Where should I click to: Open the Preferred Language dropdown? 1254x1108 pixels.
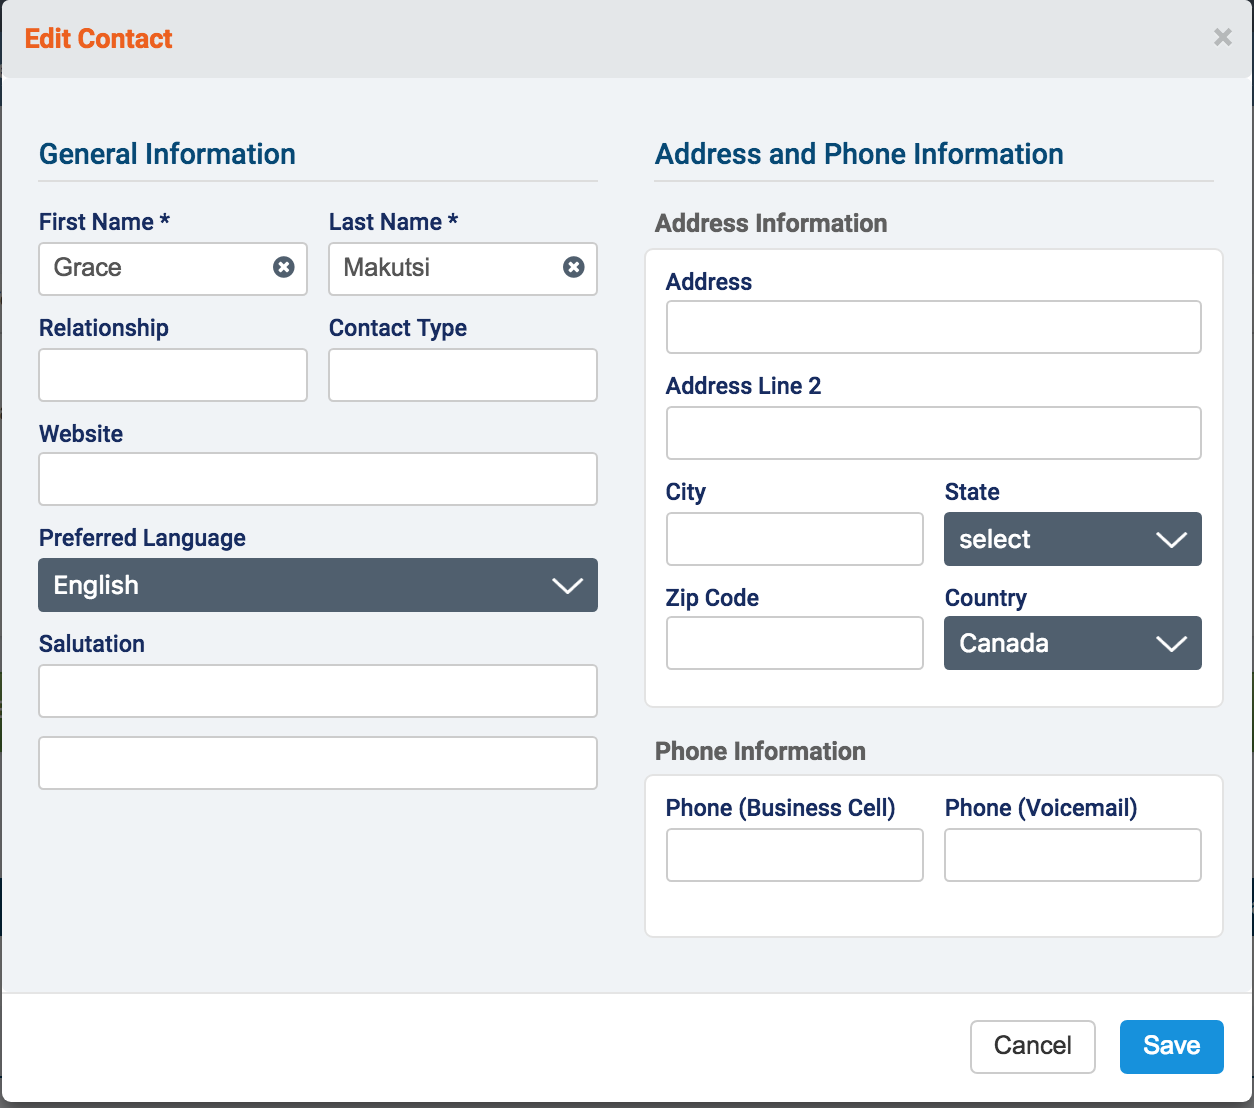pos(317,585)
